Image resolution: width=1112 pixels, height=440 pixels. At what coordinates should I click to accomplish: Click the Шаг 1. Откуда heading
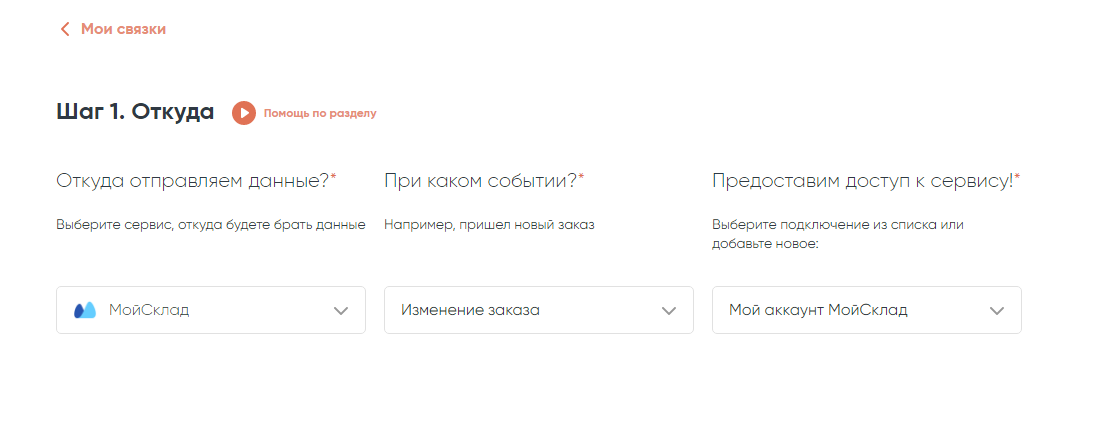click(x=135, y=112)
